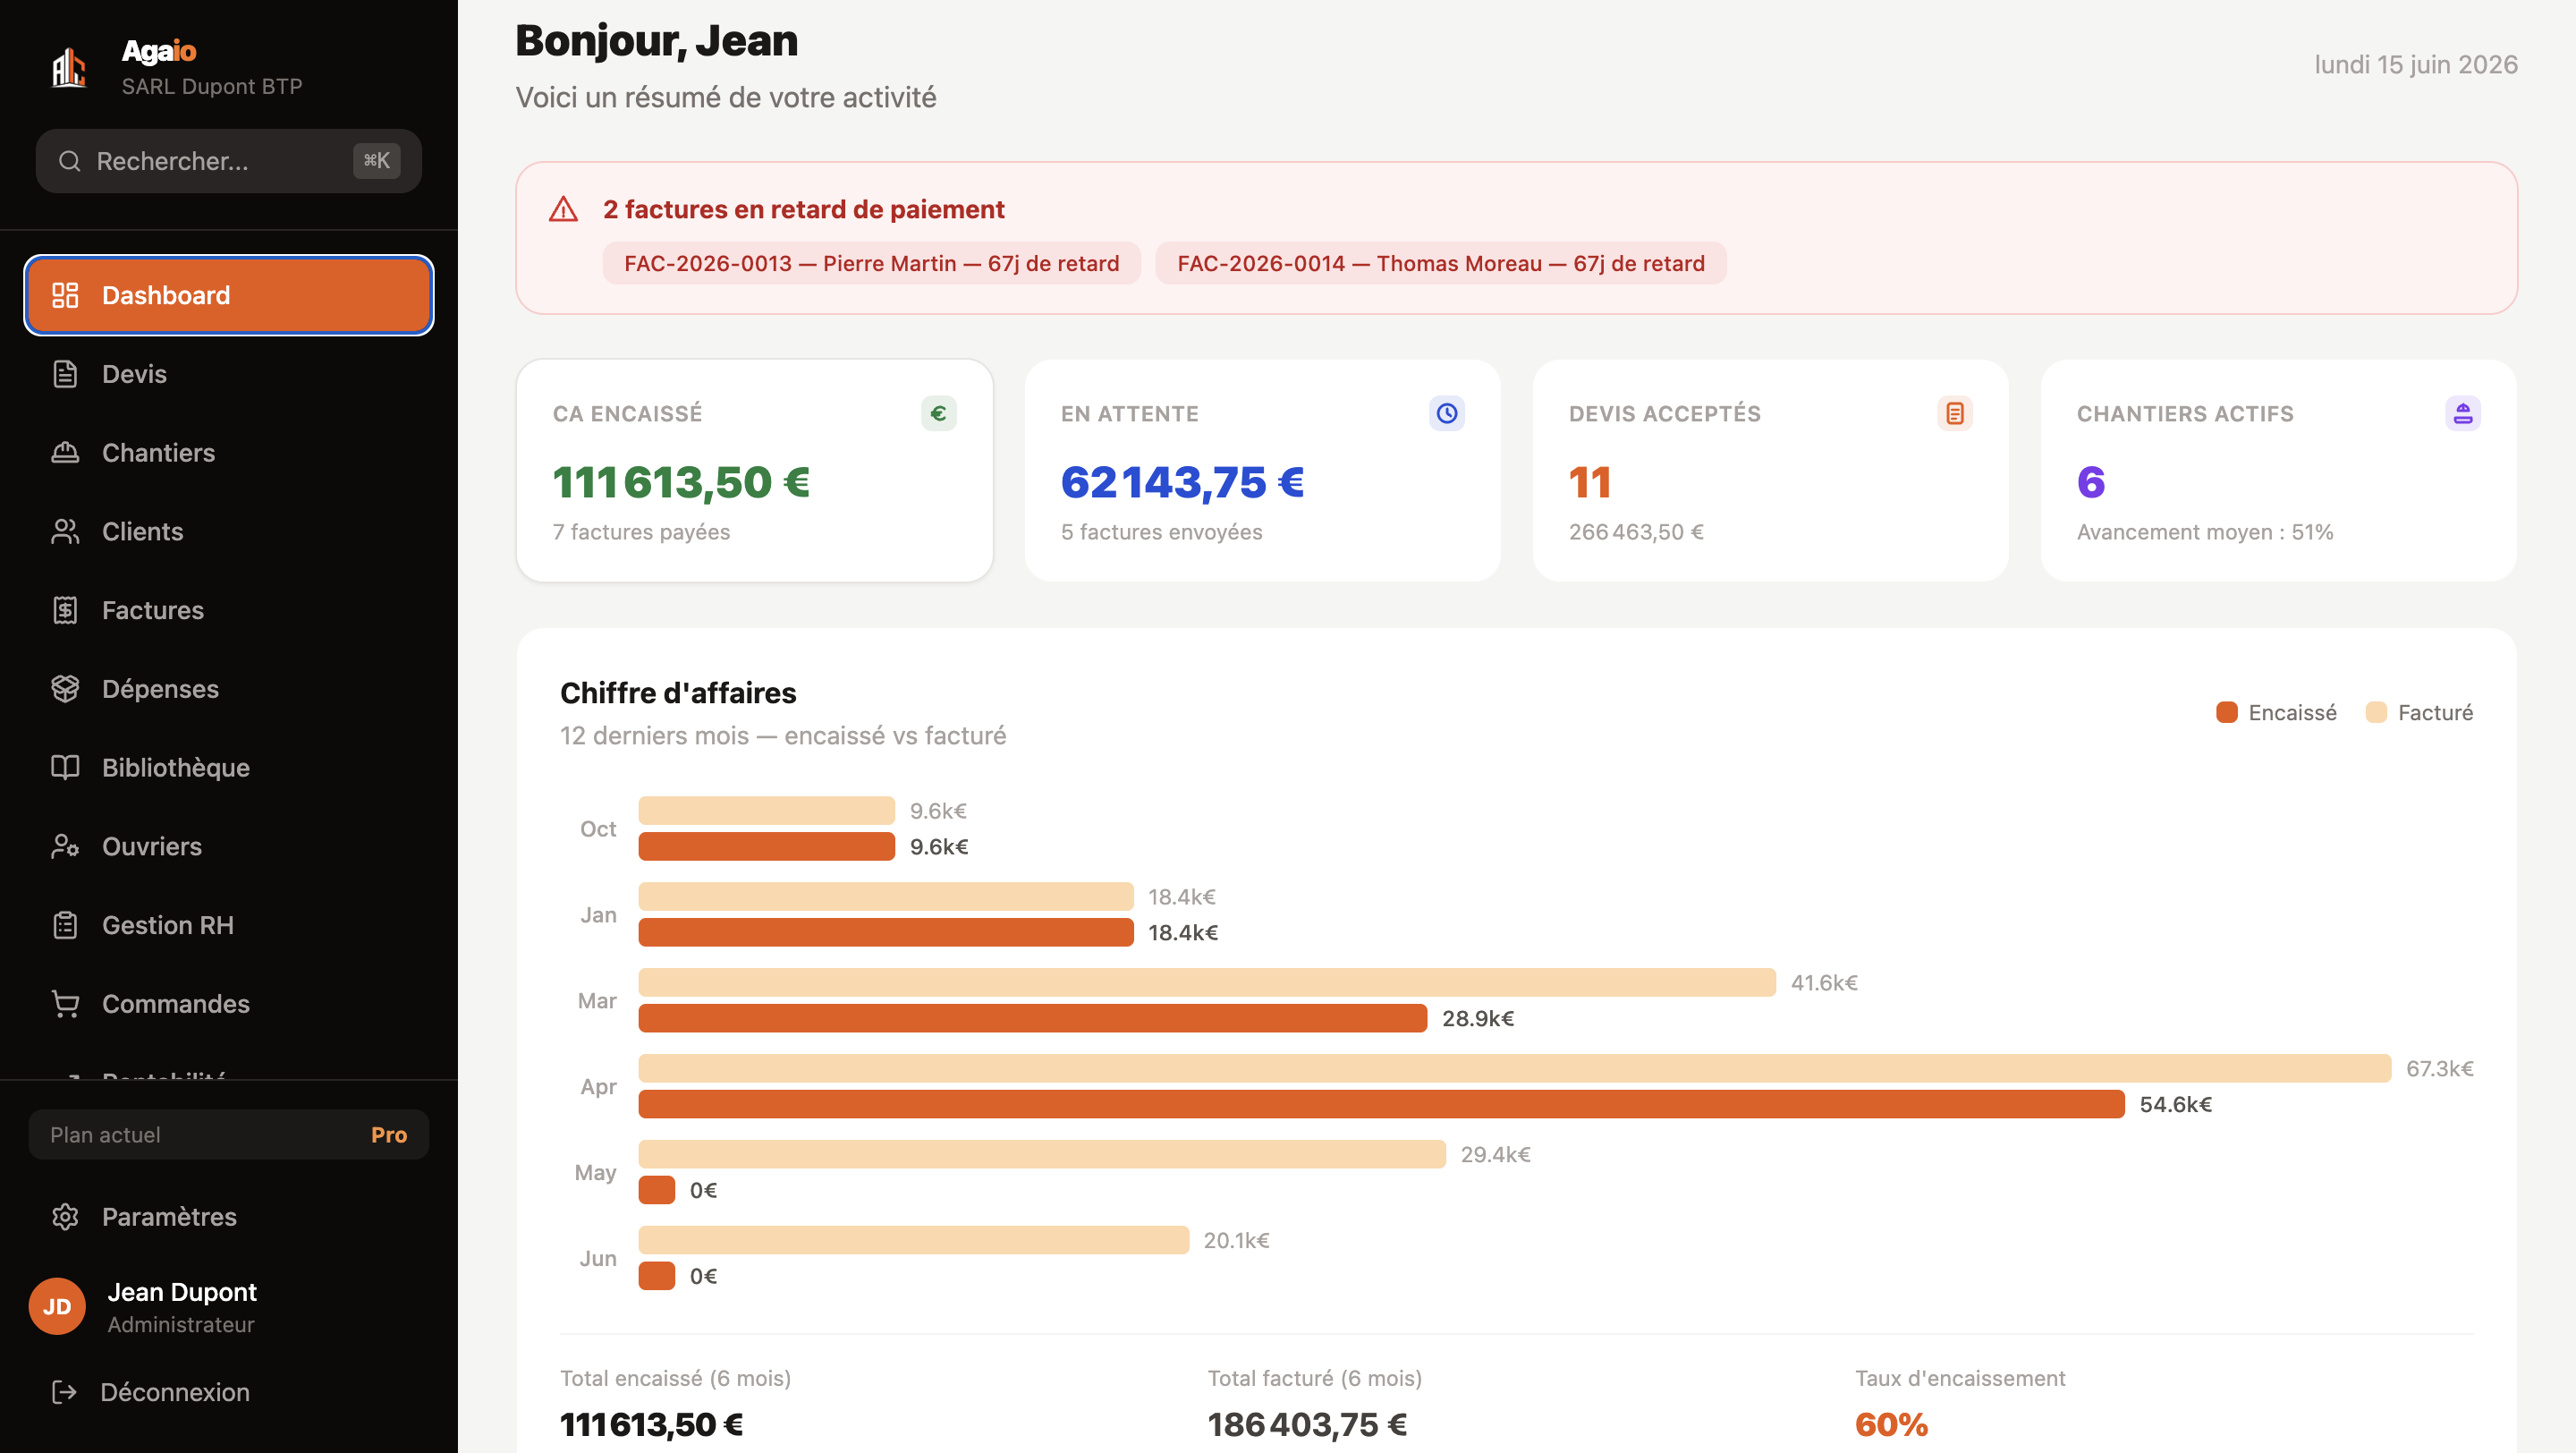This screenshot has height=1453, width=2576.
Task: Click the 60% Taux d'encaissement value
Action: [1891, 1424]
